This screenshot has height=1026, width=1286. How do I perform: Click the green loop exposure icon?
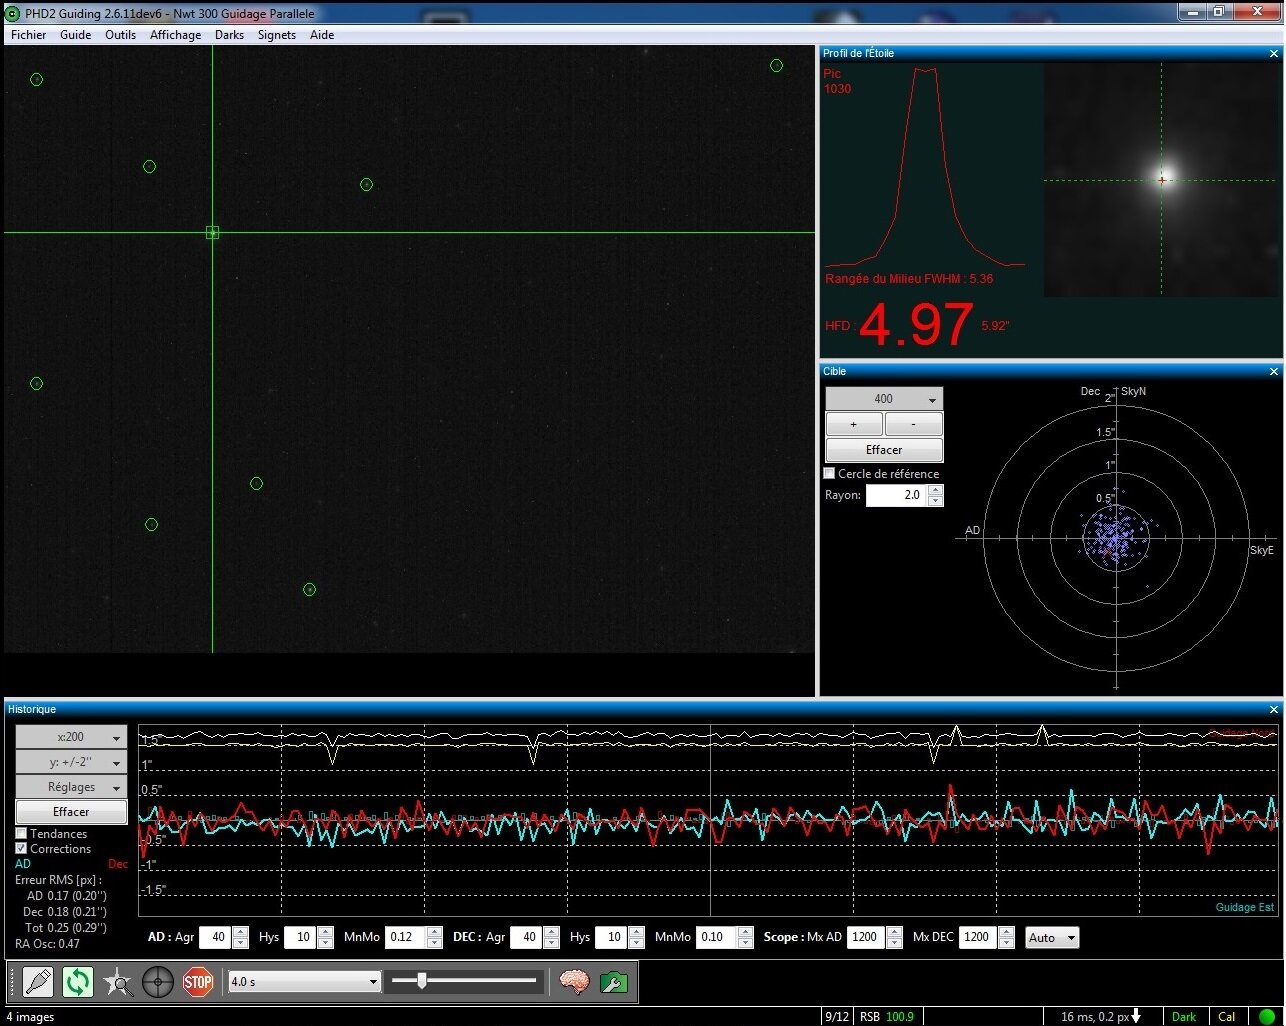click(78, 982)
